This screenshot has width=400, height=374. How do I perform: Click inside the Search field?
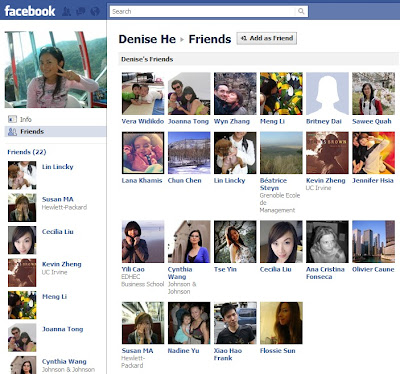point(203,11)
